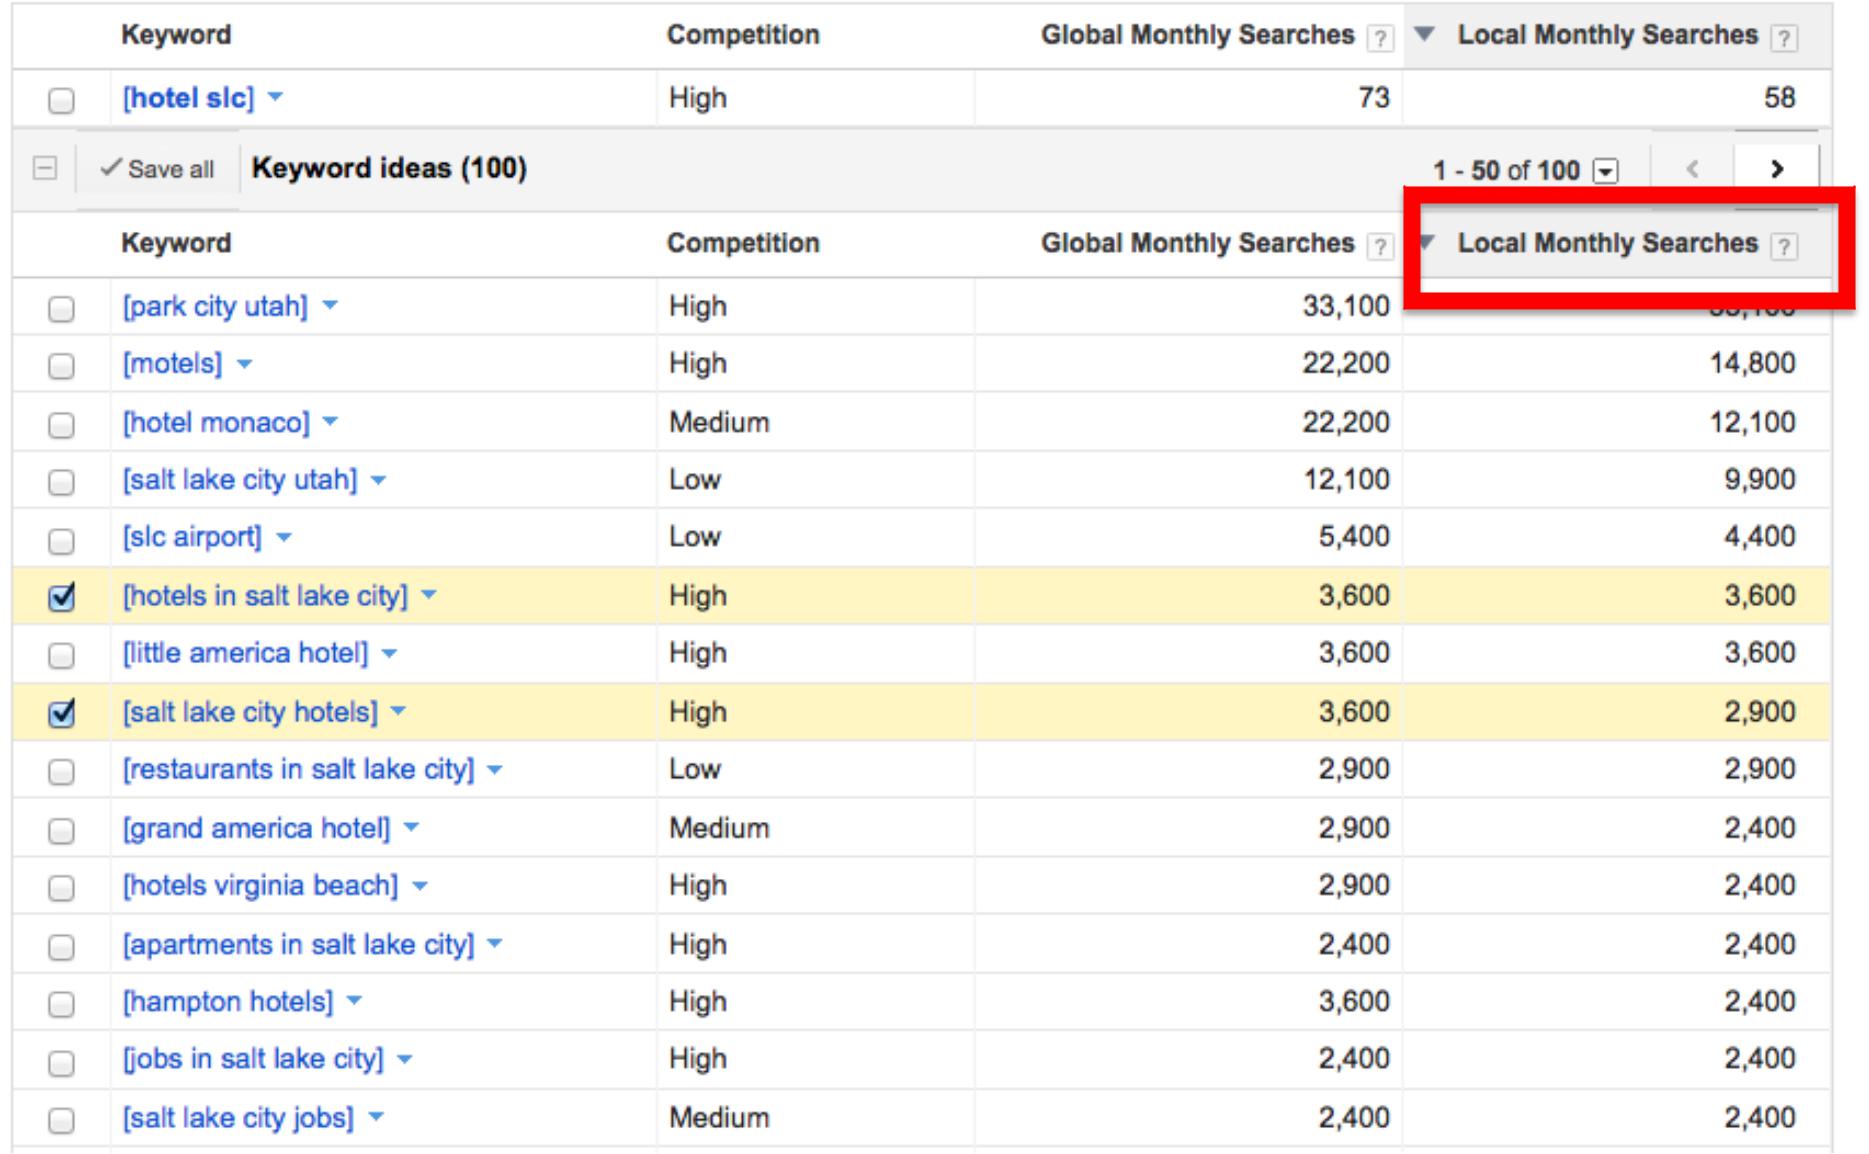Open the [park city utah] keyword link
The image size is (1869, 1154).
[215, 306]
